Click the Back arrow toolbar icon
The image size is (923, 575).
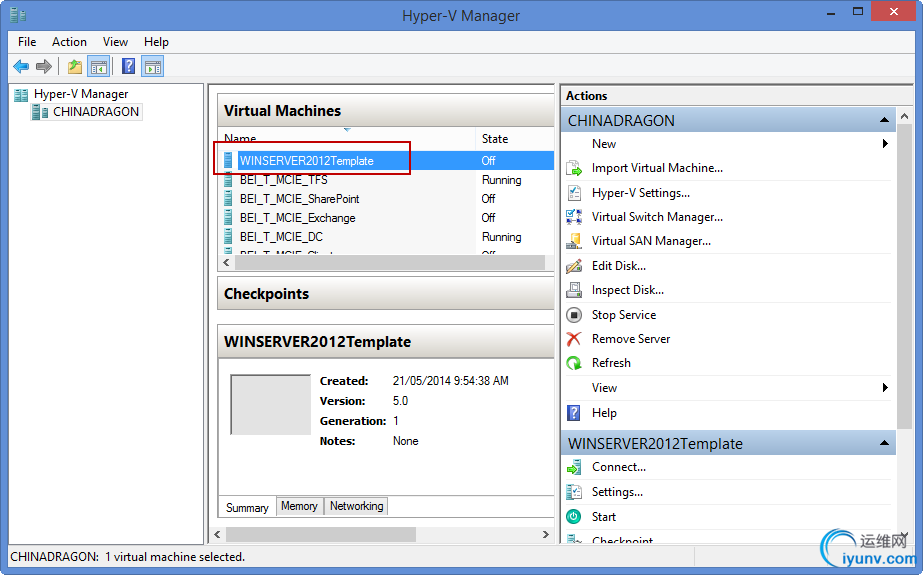(x=21, y=67)
